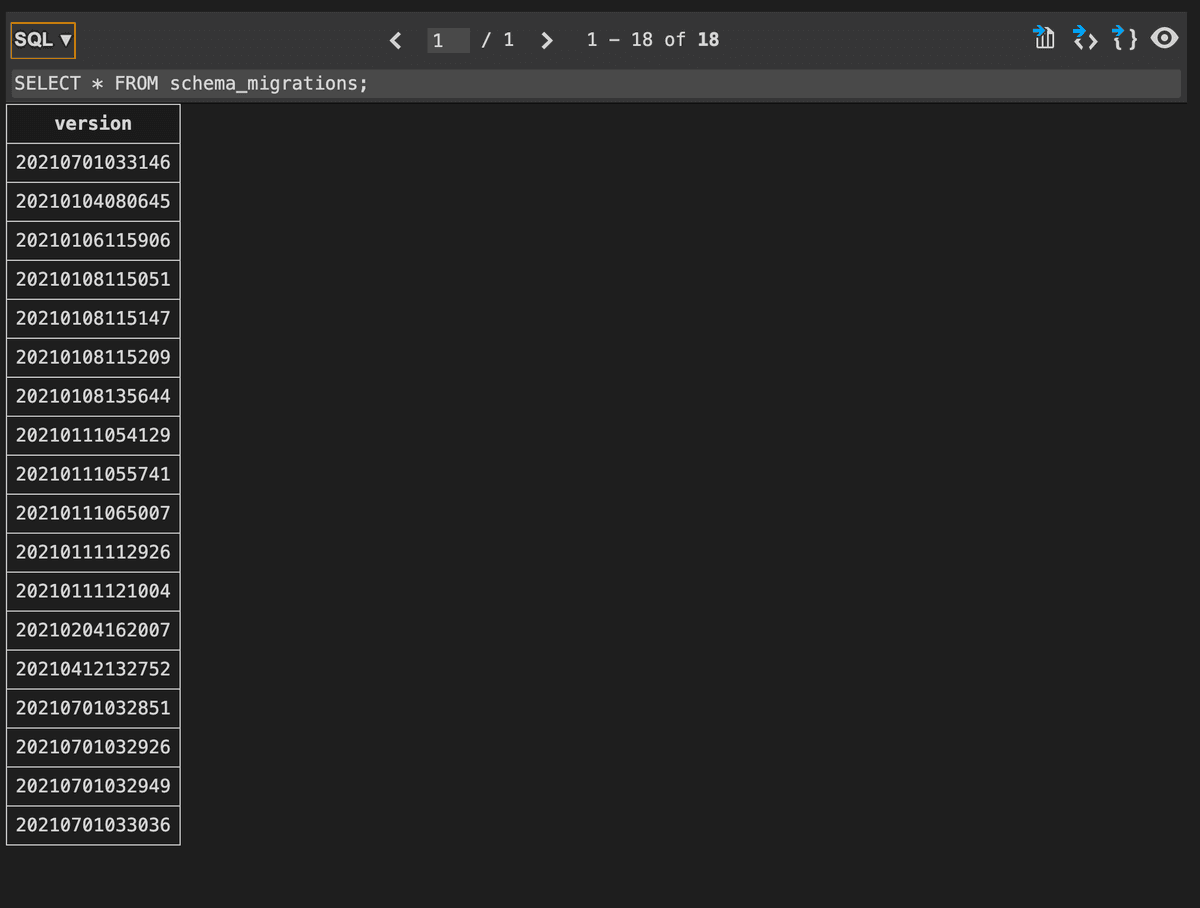Select cell 20210701033036

[93, 825]
